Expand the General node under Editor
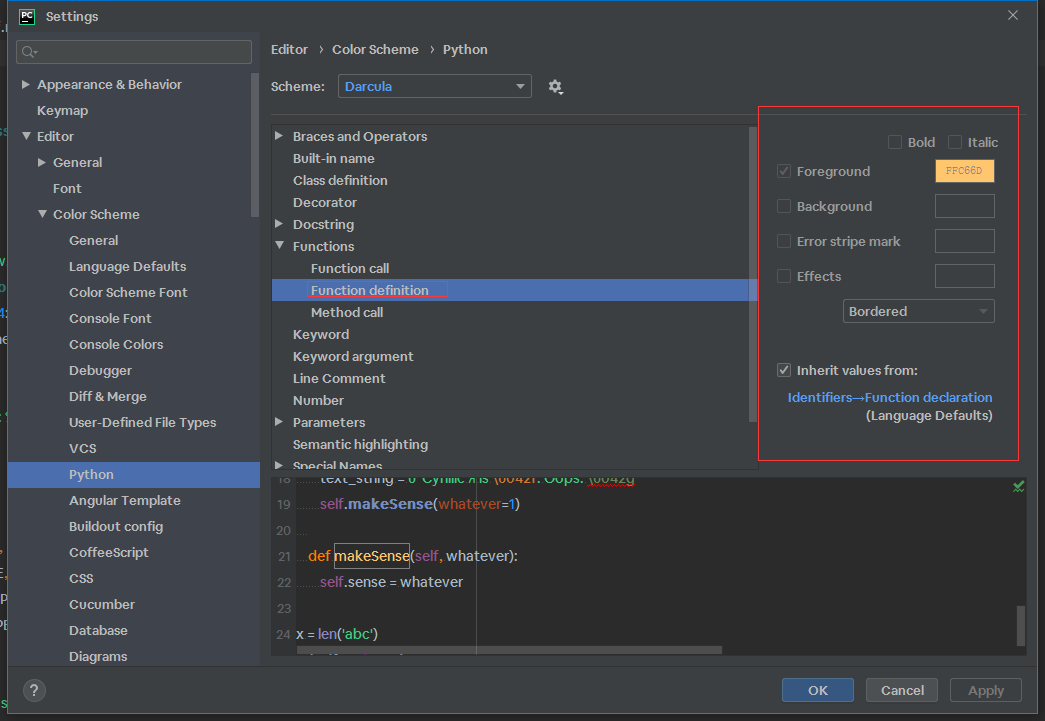 click(42, 162)
